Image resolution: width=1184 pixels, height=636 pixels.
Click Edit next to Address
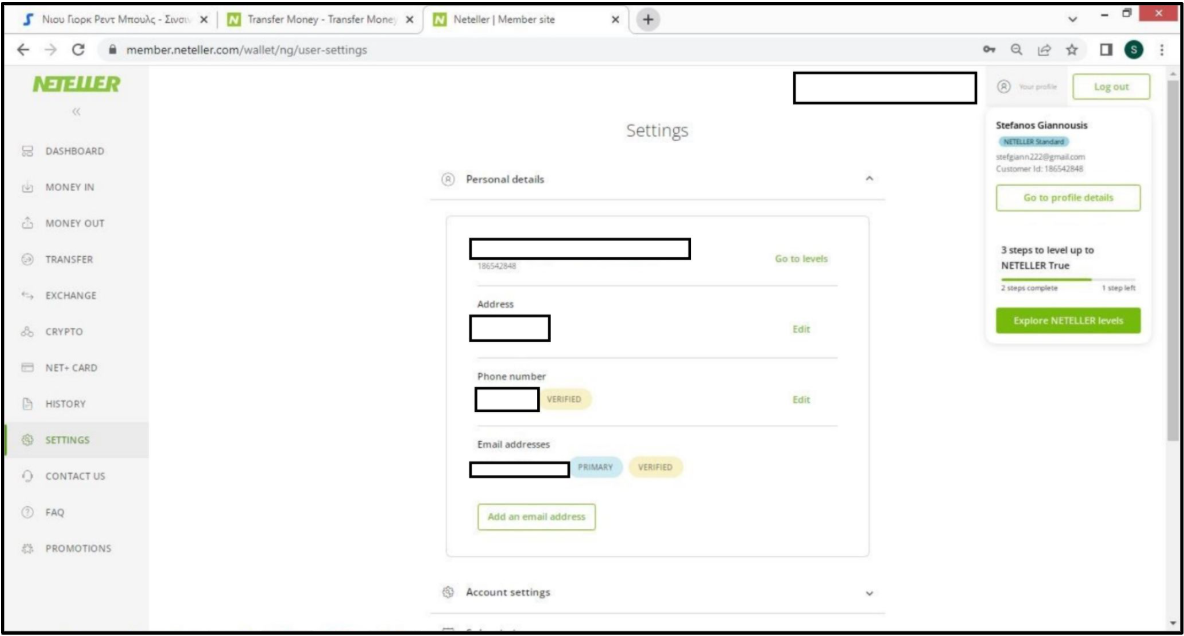[x=801, y=329]
